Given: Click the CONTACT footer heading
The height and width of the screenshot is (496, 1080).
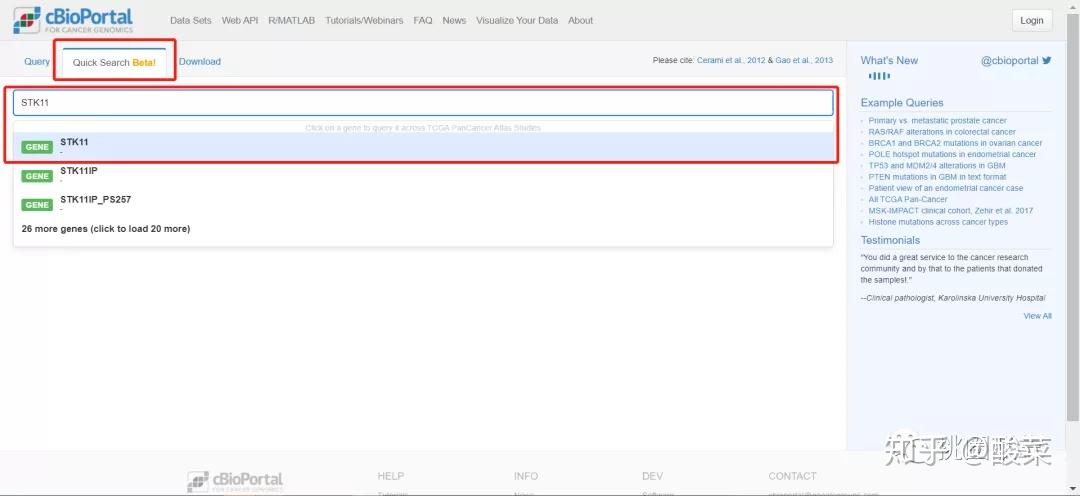Looking at the screenshot, I should point(792,476).
